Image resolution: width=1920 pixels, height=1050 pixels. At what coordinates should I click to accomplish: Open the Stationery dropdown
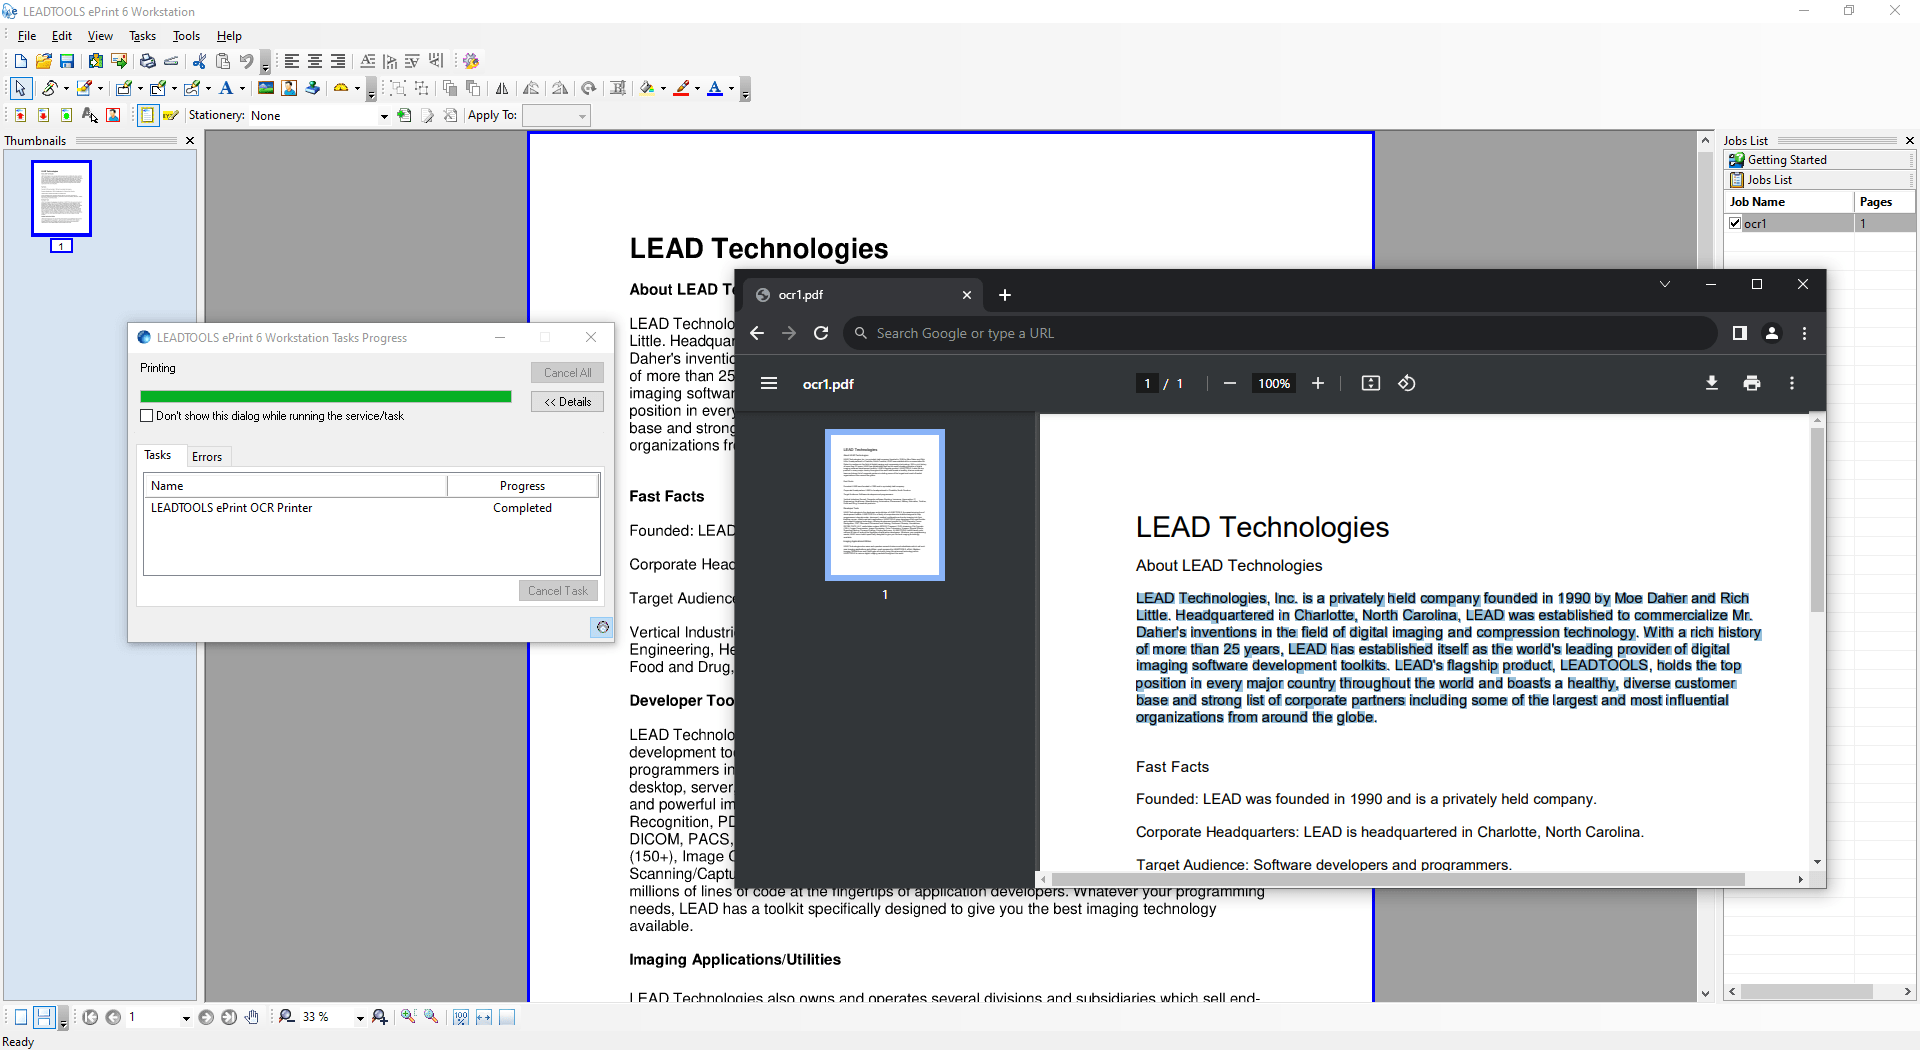coord(384,115)
